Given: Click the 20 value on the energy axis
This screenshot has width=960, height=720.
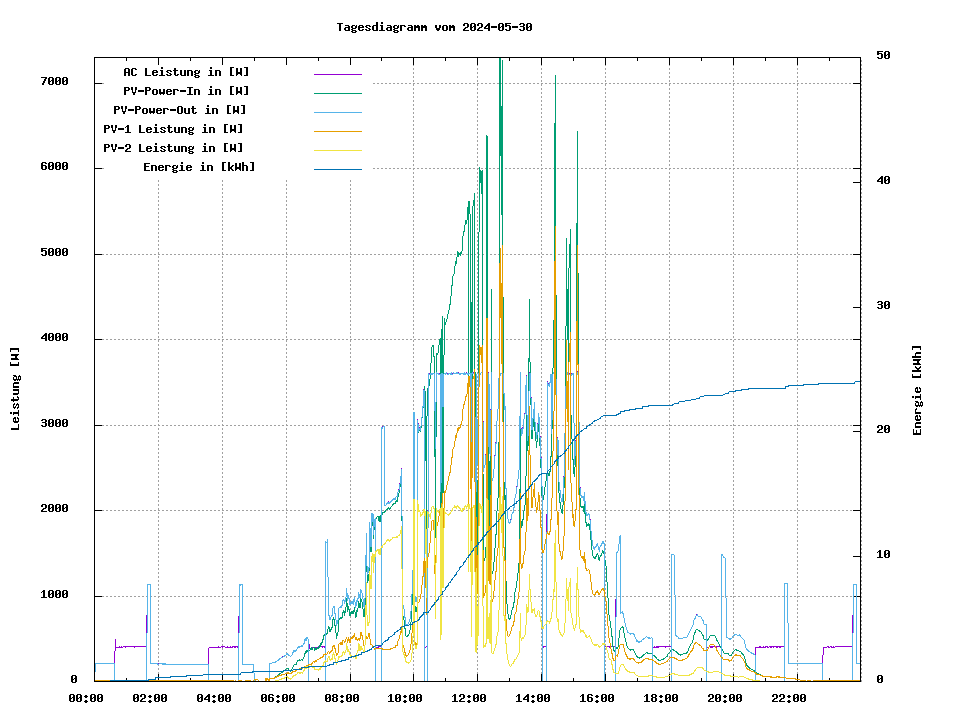Looking at the screenshot, I should click(x=883, y=430).
